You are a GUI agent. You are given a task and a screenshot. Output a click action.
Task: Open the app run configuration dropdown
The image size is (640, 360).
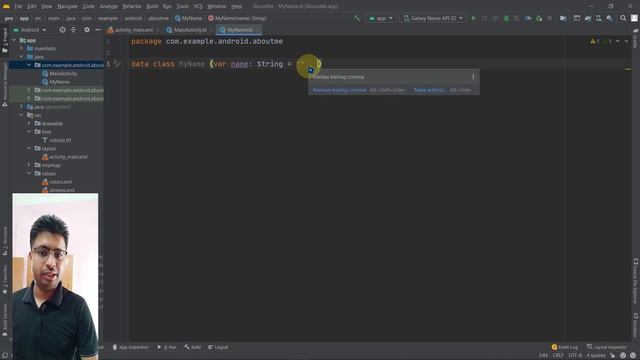pos(381,18)
